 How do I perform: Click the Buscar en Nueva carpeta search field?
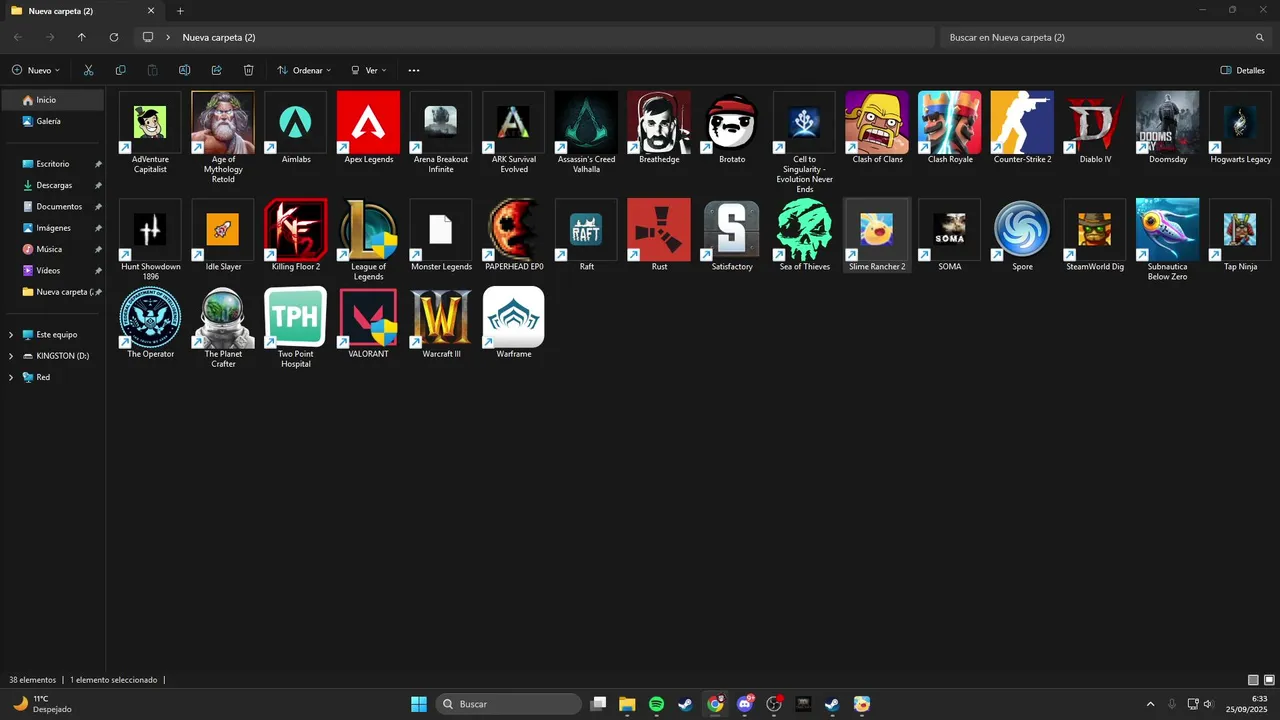click(x=1105, y=37)
